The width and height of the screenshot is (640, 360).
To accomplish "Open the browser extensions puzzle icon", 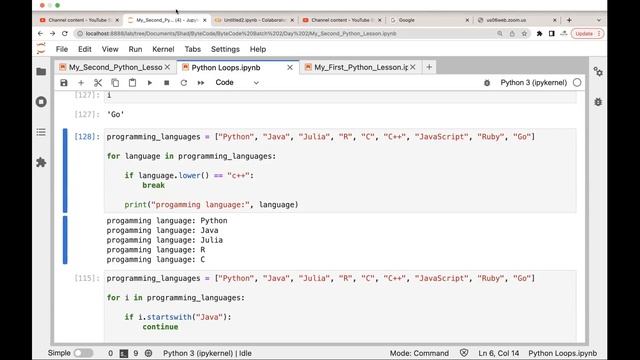I will [539, 33].
